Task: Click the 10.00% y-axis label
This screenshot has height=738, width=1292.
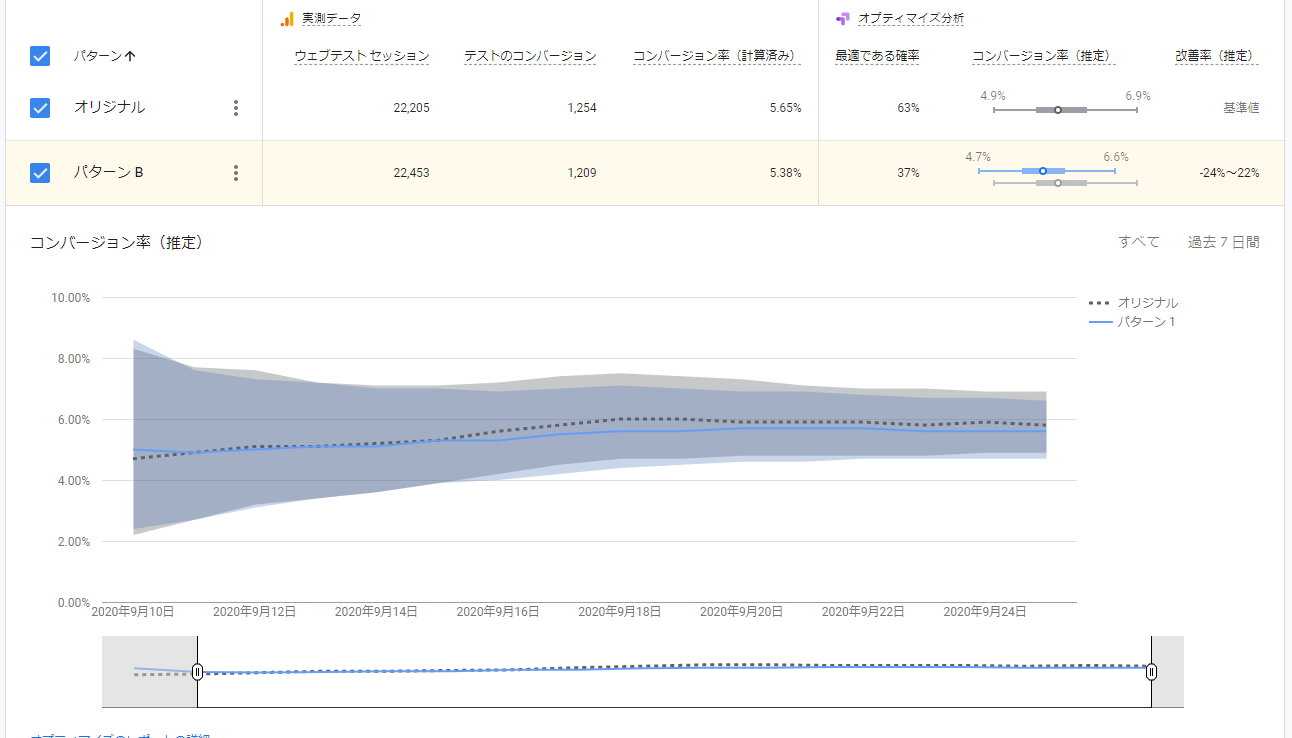Action: tap(70, 298)
